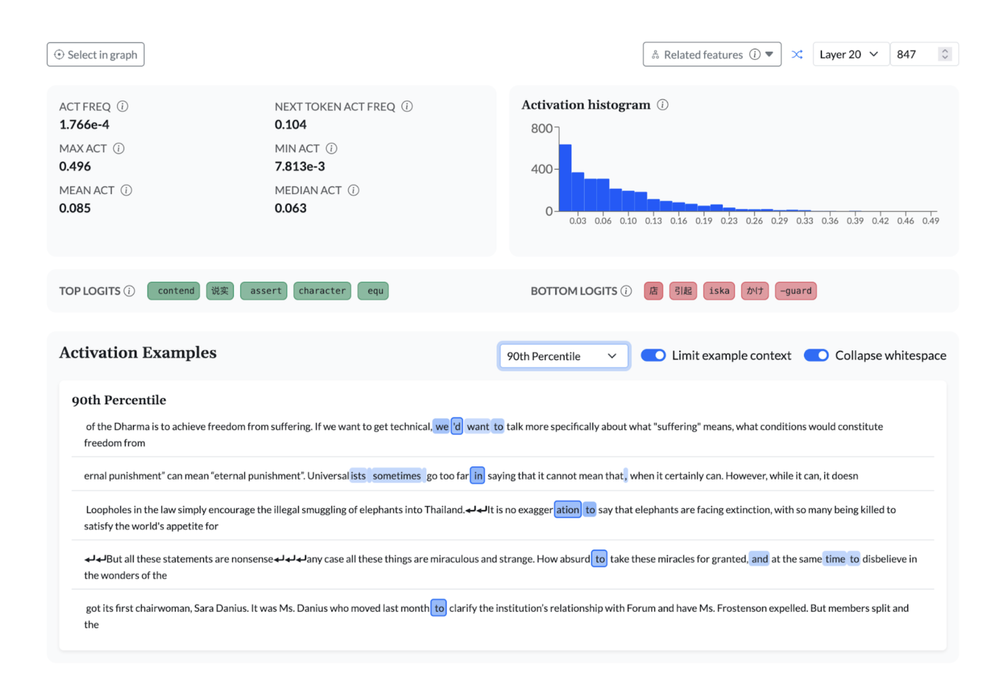Click the 'character' top logit chip
This screenshot has width=1000, height=696.
tap(322, 291)
